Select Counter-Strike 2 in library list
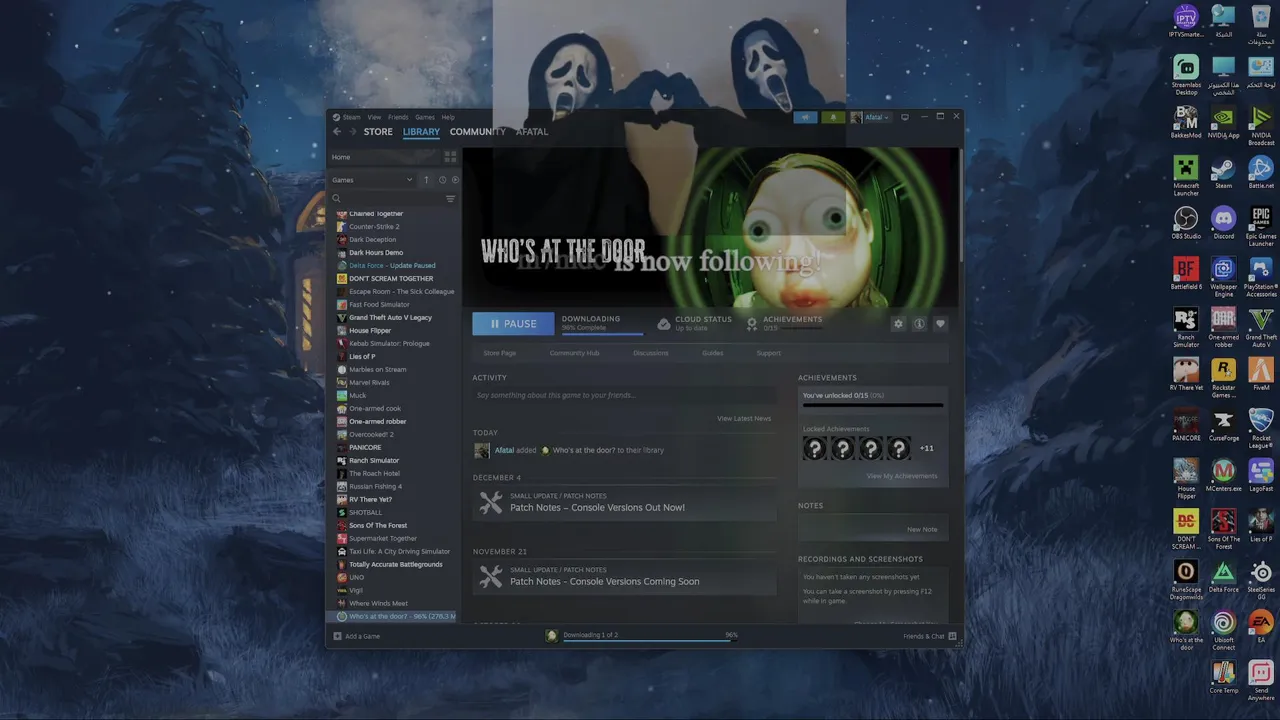This screenshot has width=1280, height=720. [x=374, y=227]
